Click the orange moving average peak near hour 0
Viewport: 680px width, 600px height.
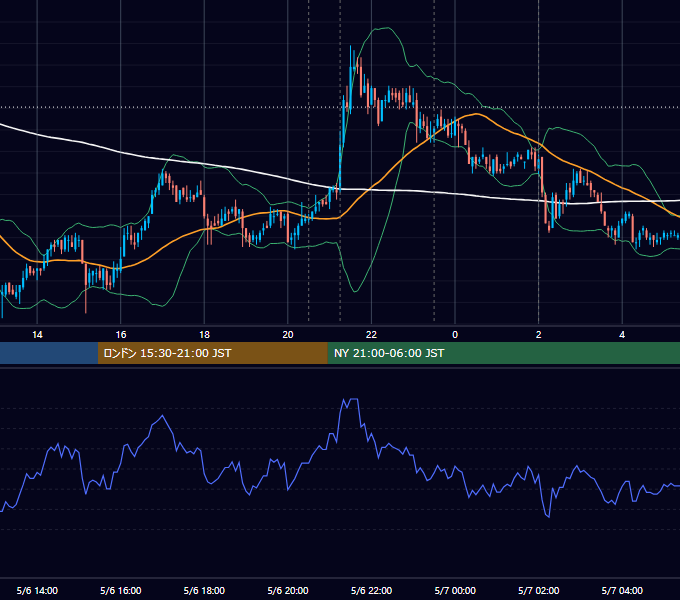477,114
